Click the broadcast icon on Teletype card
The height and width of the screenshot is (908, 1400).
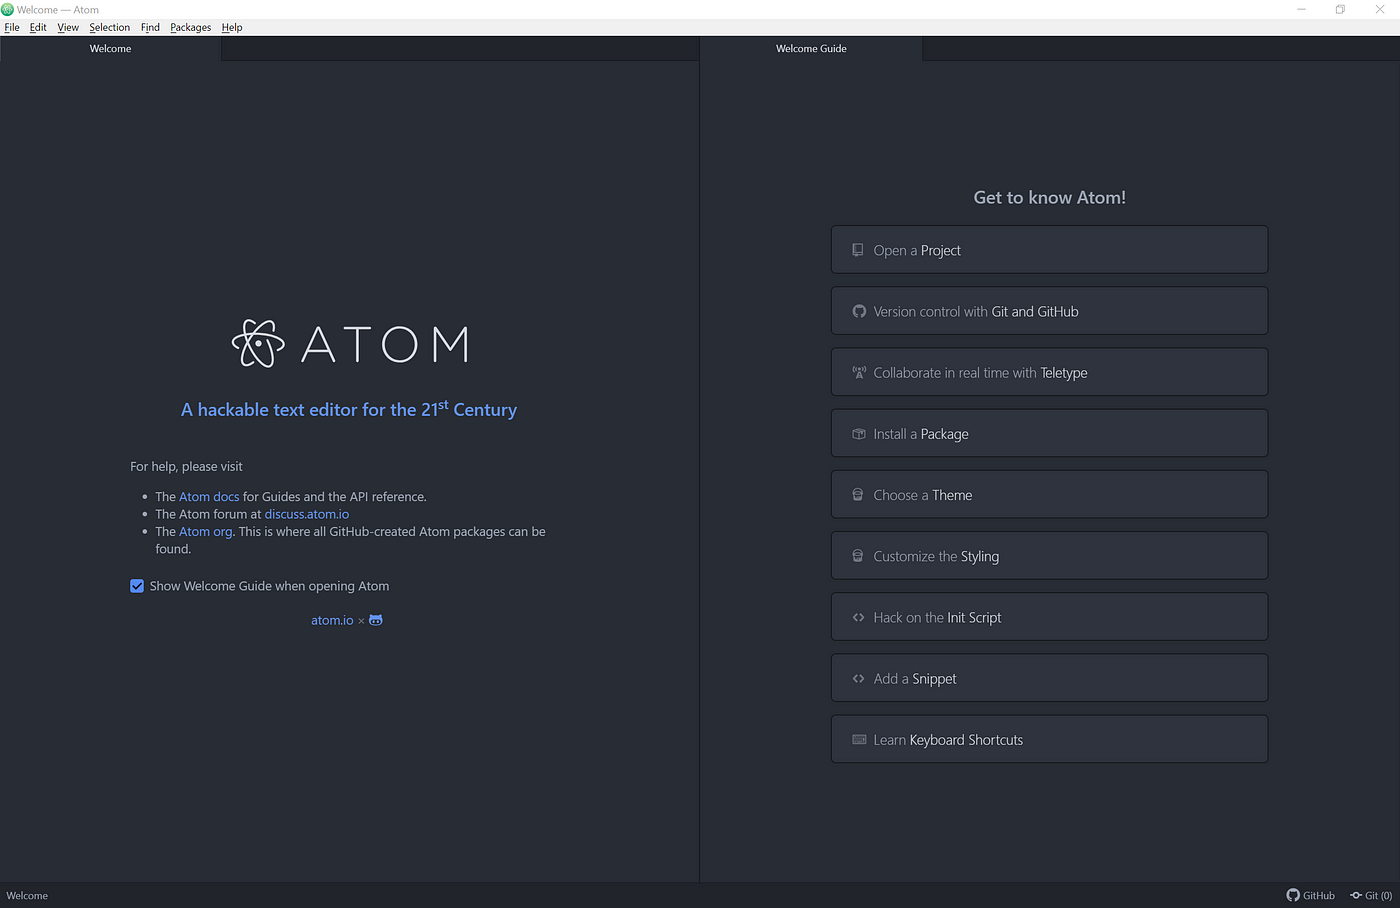(859, 372)
